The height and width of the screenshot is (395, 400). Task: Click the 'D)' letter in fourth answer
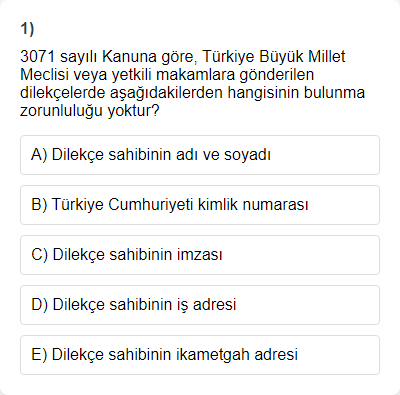point(39,305)
